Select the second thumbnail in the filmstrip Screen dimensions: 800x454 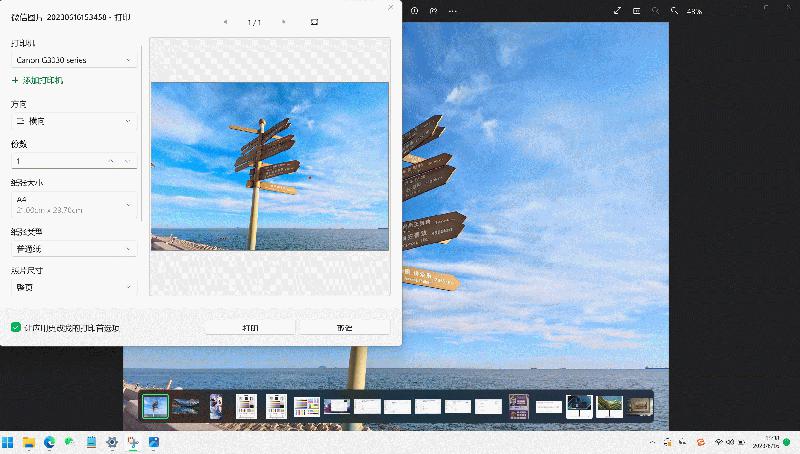tap(185, 406)
